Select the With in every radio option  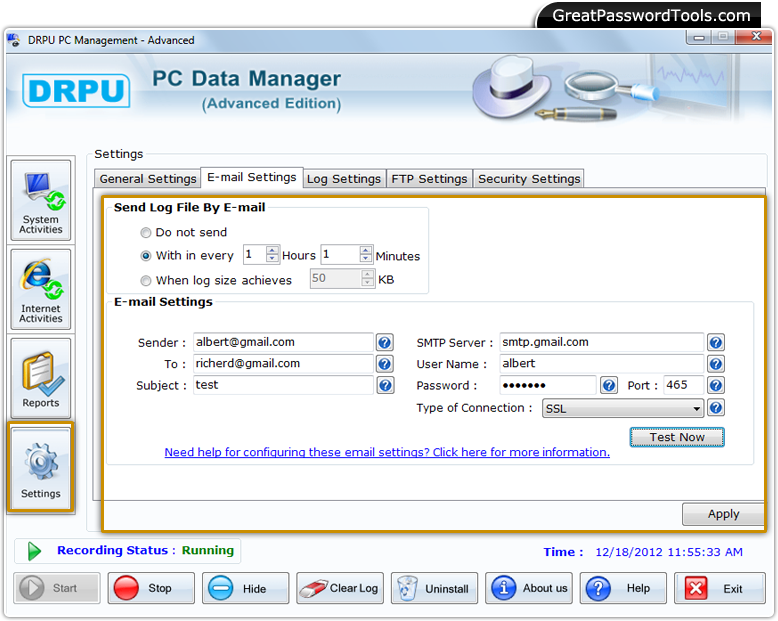pos(145,256)
